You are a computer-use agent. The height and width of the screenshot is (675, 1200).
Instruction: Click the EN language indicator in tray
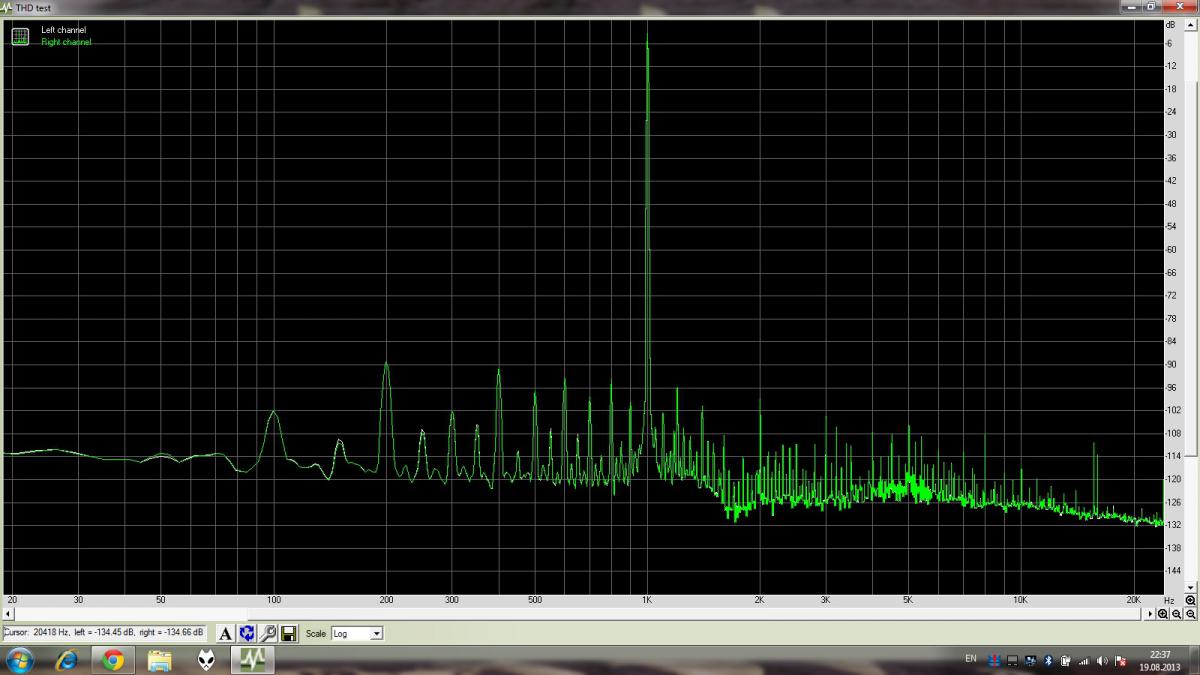pyautogui.click(x=970, y=659)
